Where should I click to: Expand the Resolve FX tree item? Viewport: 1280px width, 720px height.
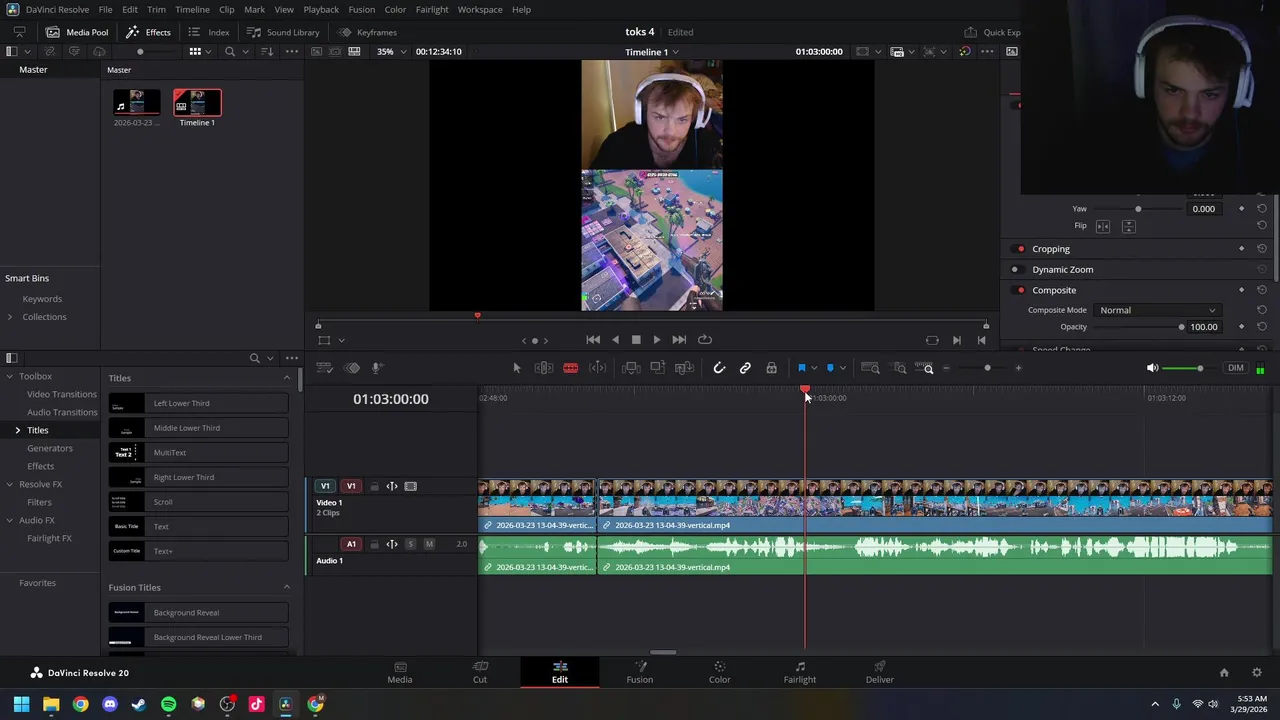(x=10, y=484)
